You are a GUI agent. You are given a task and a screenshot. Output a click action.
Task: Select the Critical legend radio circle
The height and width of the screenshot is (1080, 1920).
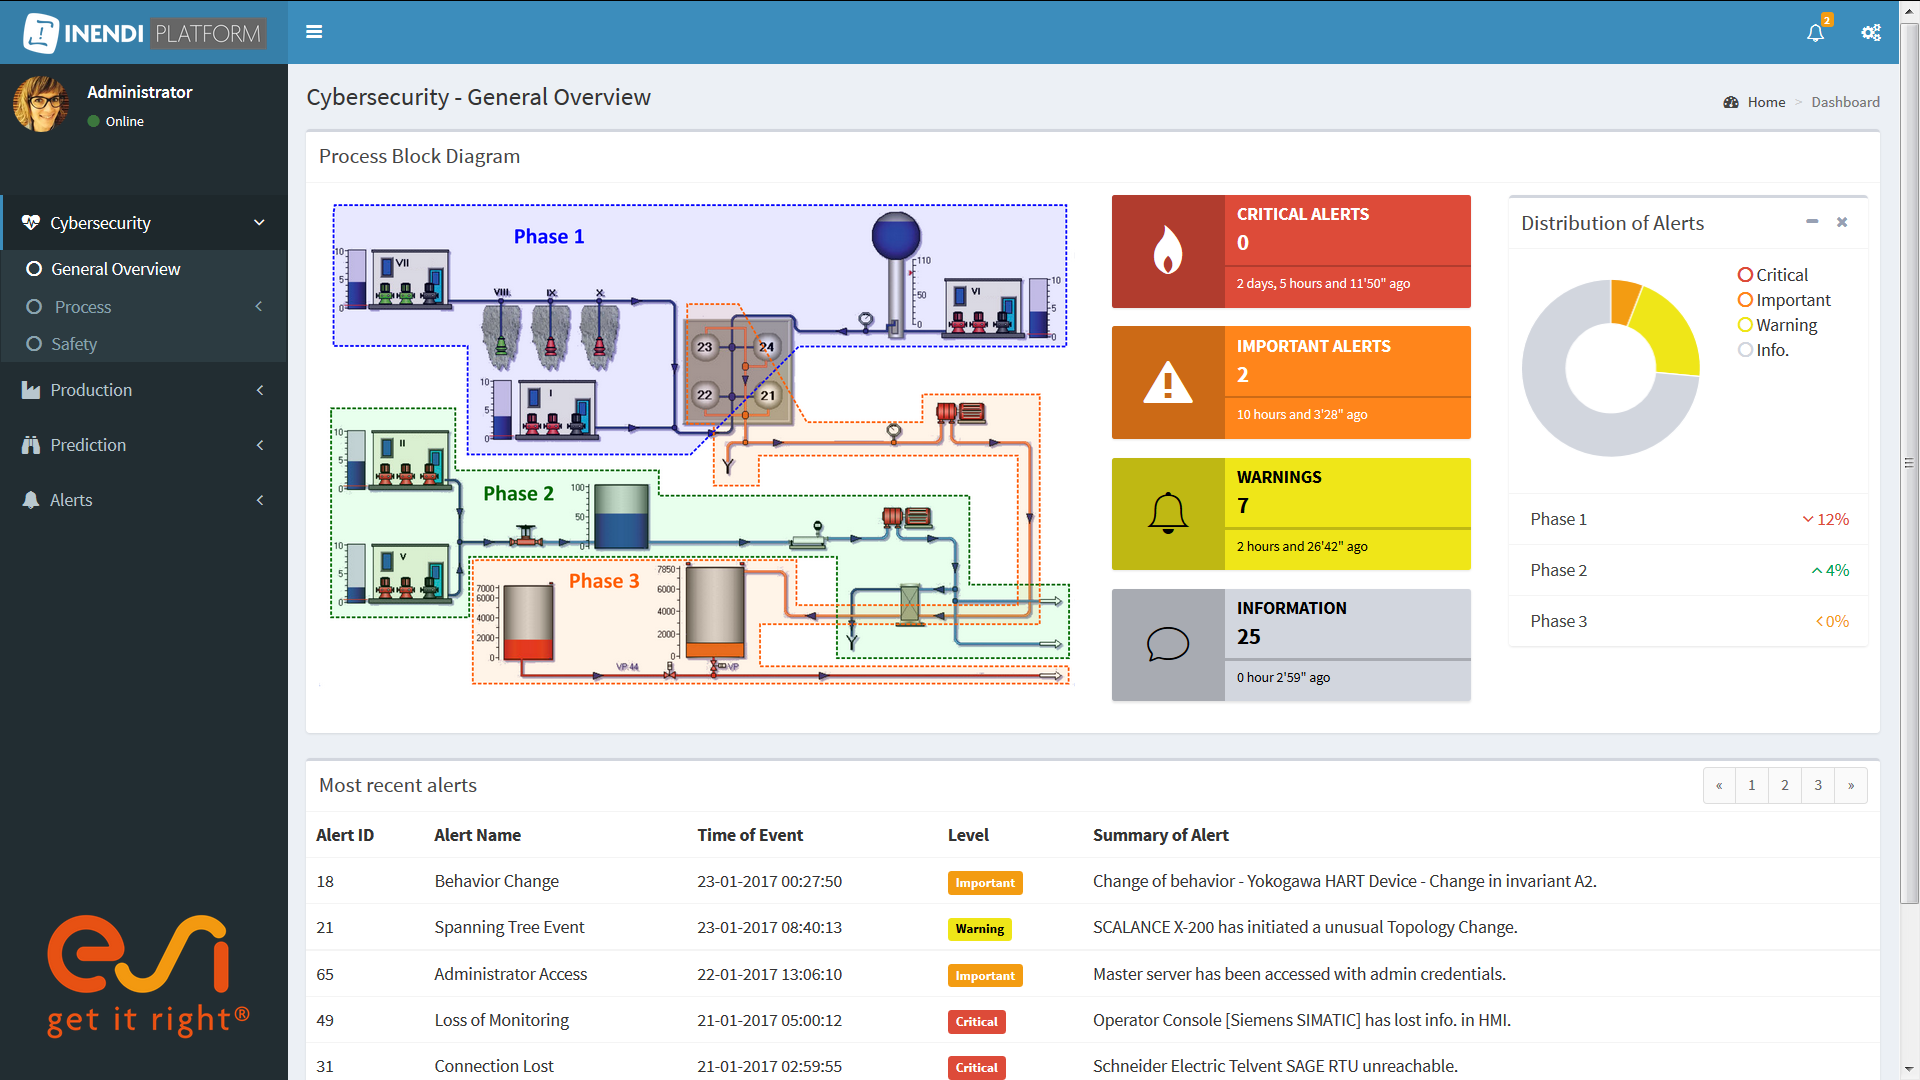pos(1745,275)
